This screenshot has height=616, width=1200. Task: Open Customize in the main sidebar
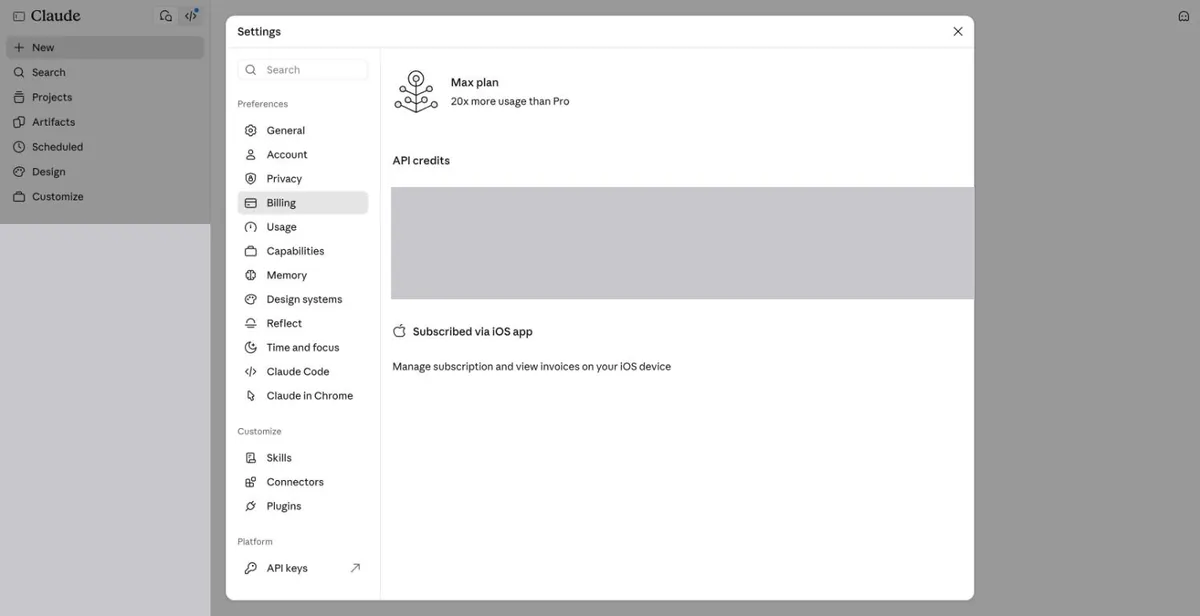pos(105,197)
